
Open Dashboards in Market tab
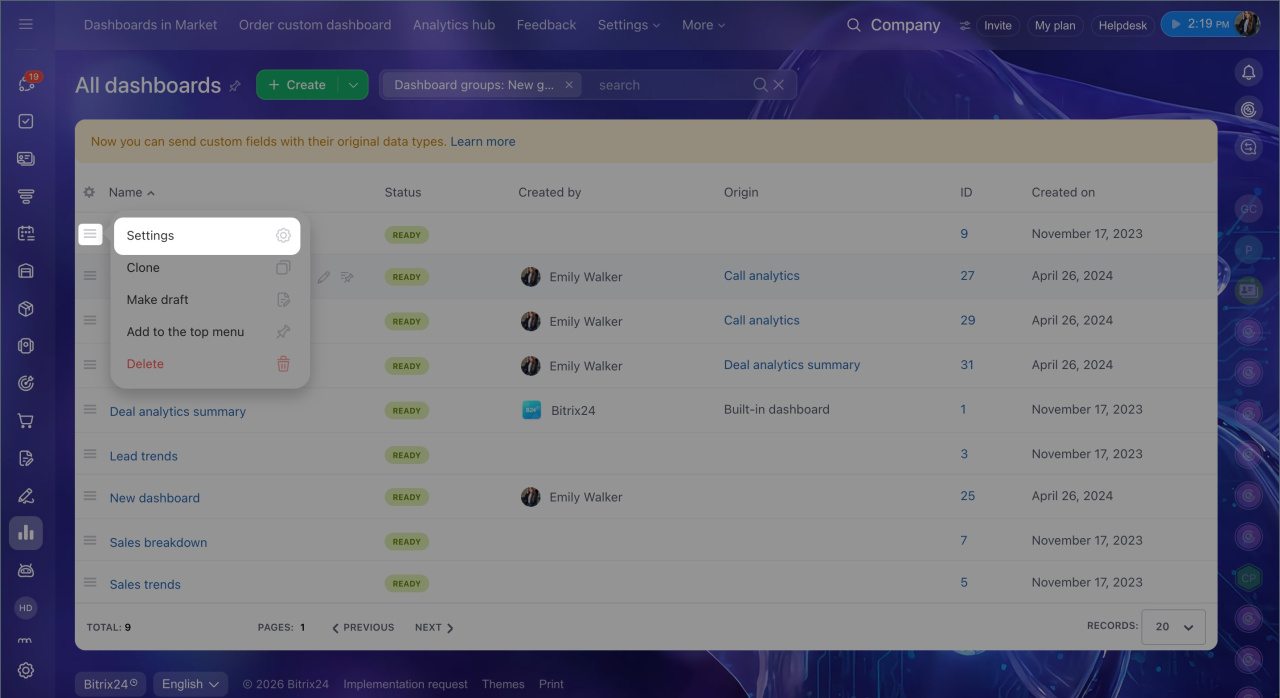pyautogui.click(x=150, y=25)
